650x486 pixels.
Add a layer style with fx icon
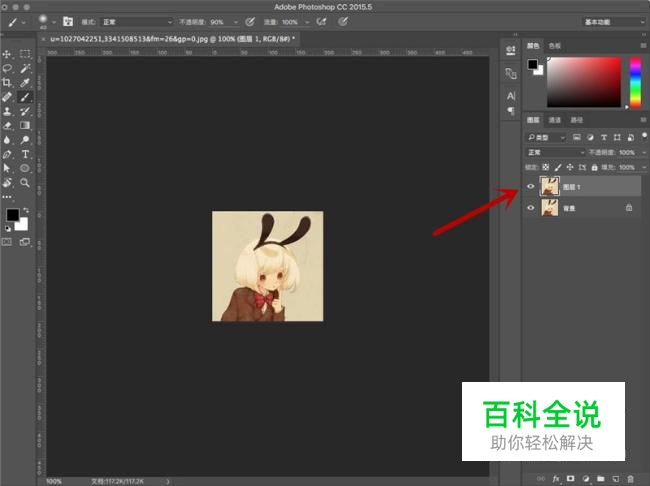[557, 480]
